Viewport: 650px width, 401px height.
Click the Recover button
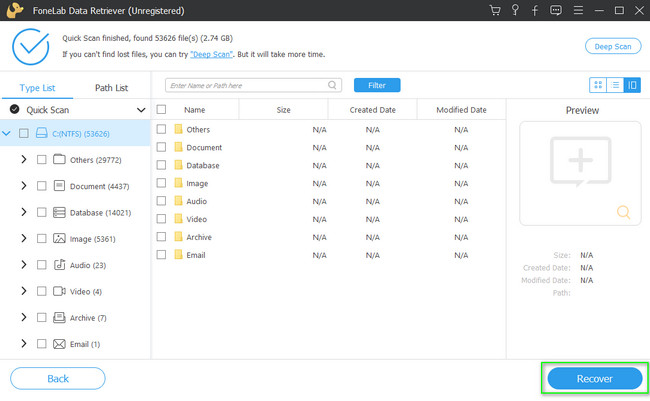tap(595, 378)
